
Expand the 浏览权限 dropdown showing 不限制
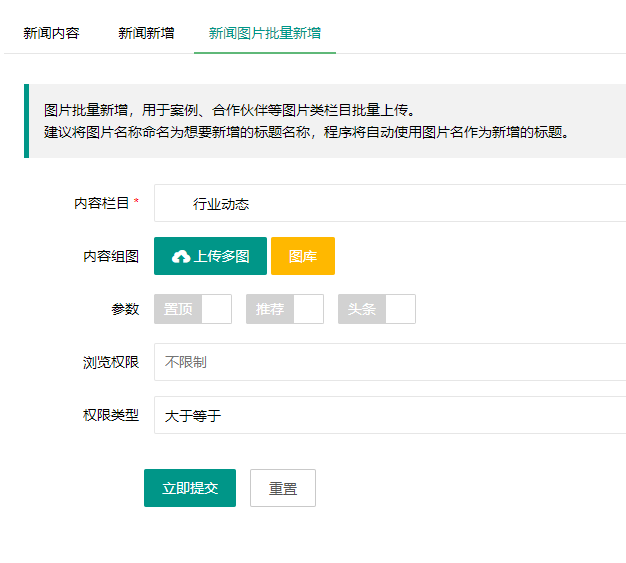pyautogui.click(x=390, y=362)
